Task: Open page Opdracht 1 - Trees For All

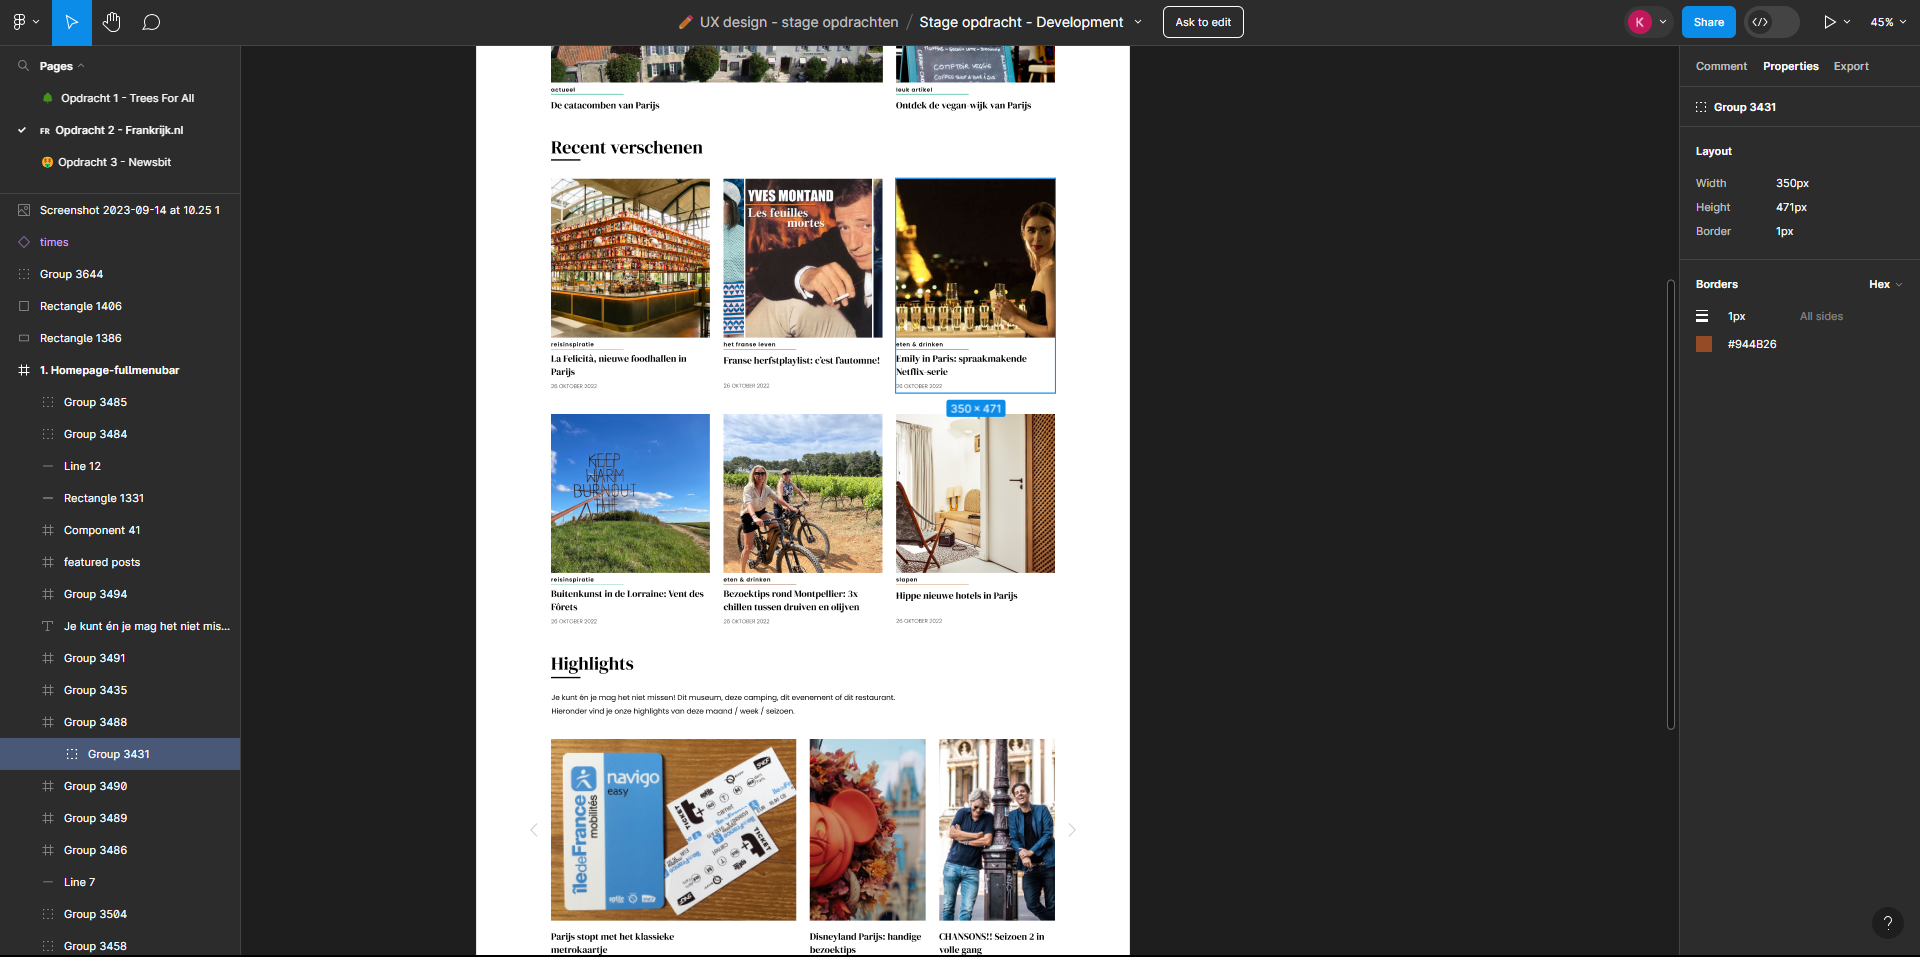Action: click(127, 98)
